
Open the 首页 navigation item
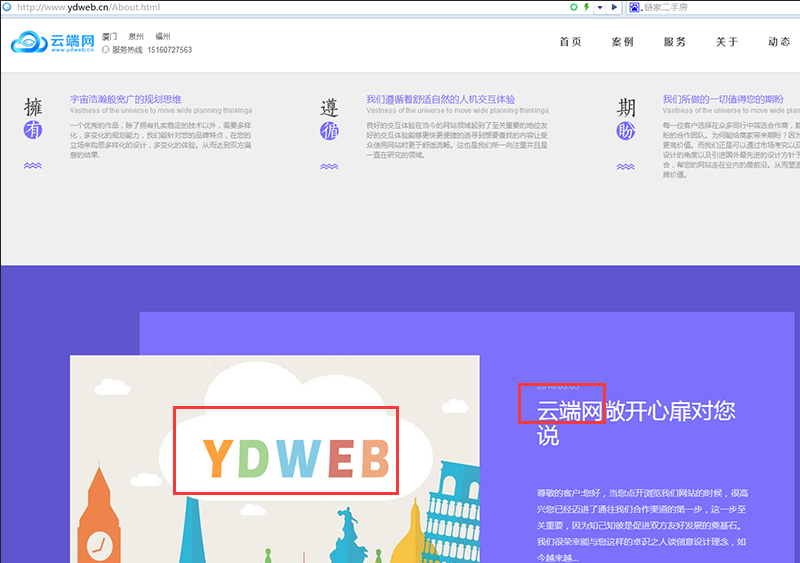[x=570, y=42]
